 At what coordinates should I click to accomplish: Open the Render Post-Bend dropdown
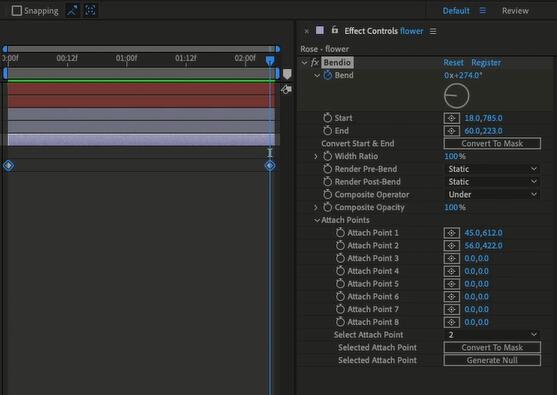click(x=492, y=182)
